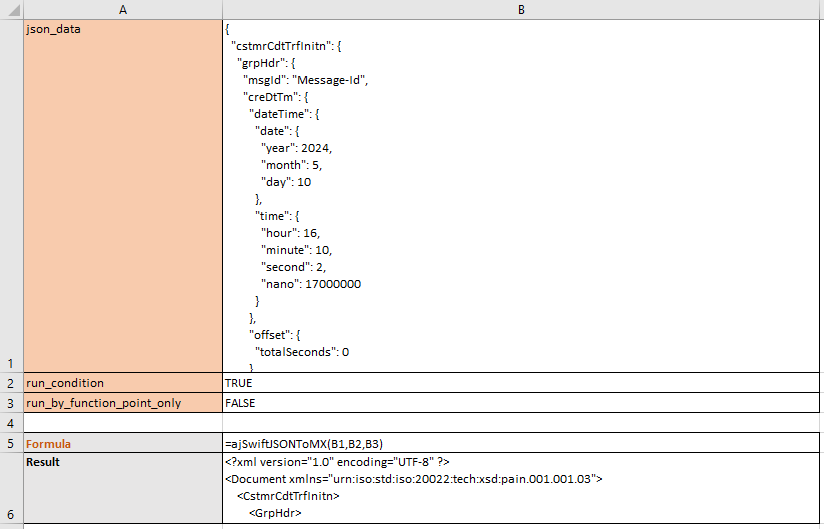Select row 4 header

pos(10,423)
